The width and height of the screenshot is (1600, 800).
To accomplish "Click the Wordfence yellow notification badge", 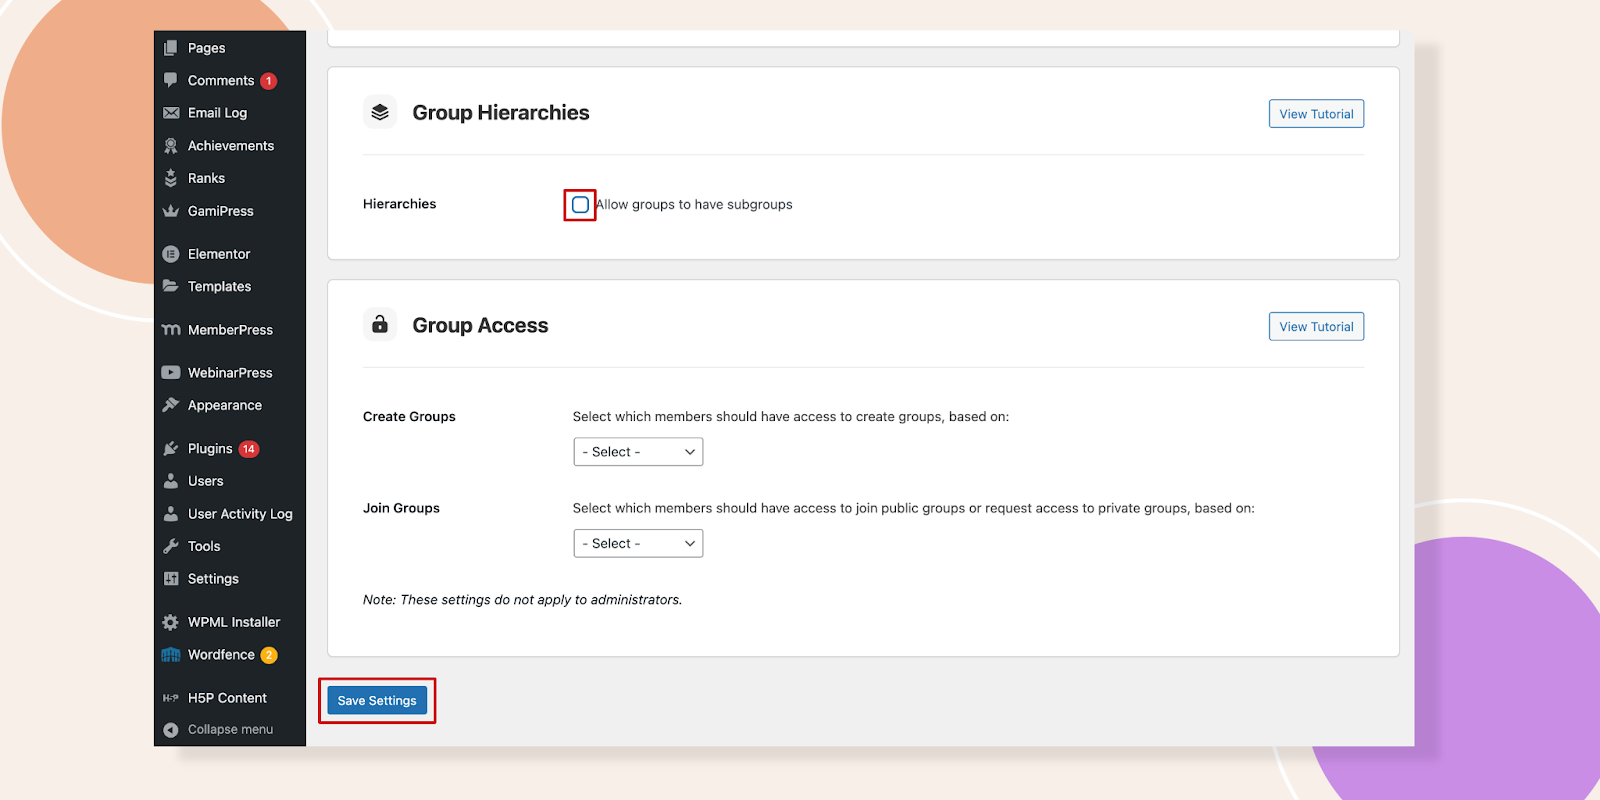I will (269, 655).
